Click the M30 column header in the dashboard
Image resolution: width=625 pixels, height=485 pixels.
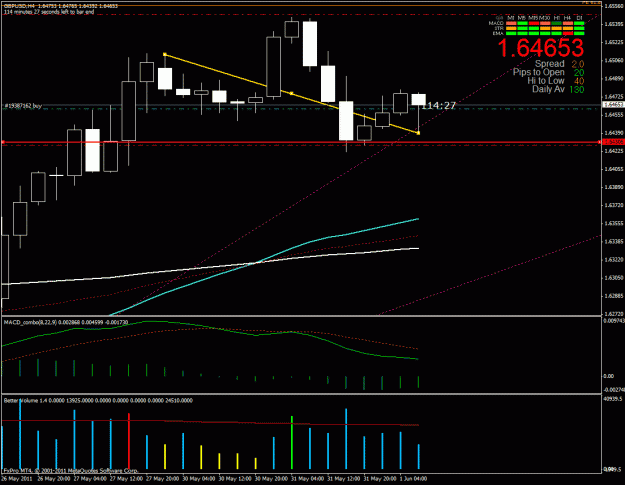tap(544, 18)
